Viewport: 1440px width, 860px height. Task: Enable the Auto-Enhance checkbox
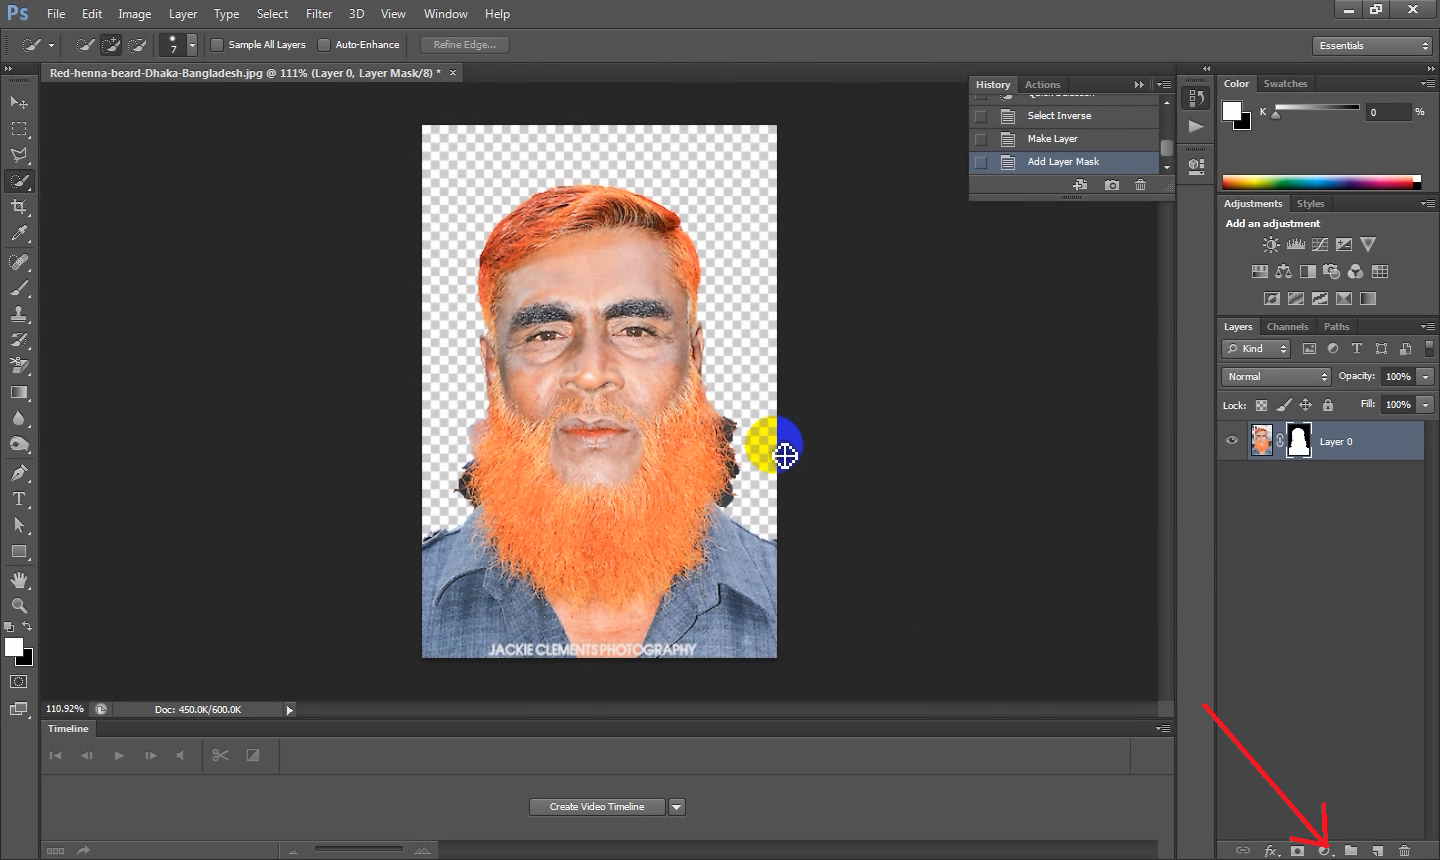[x=324, y=45]
